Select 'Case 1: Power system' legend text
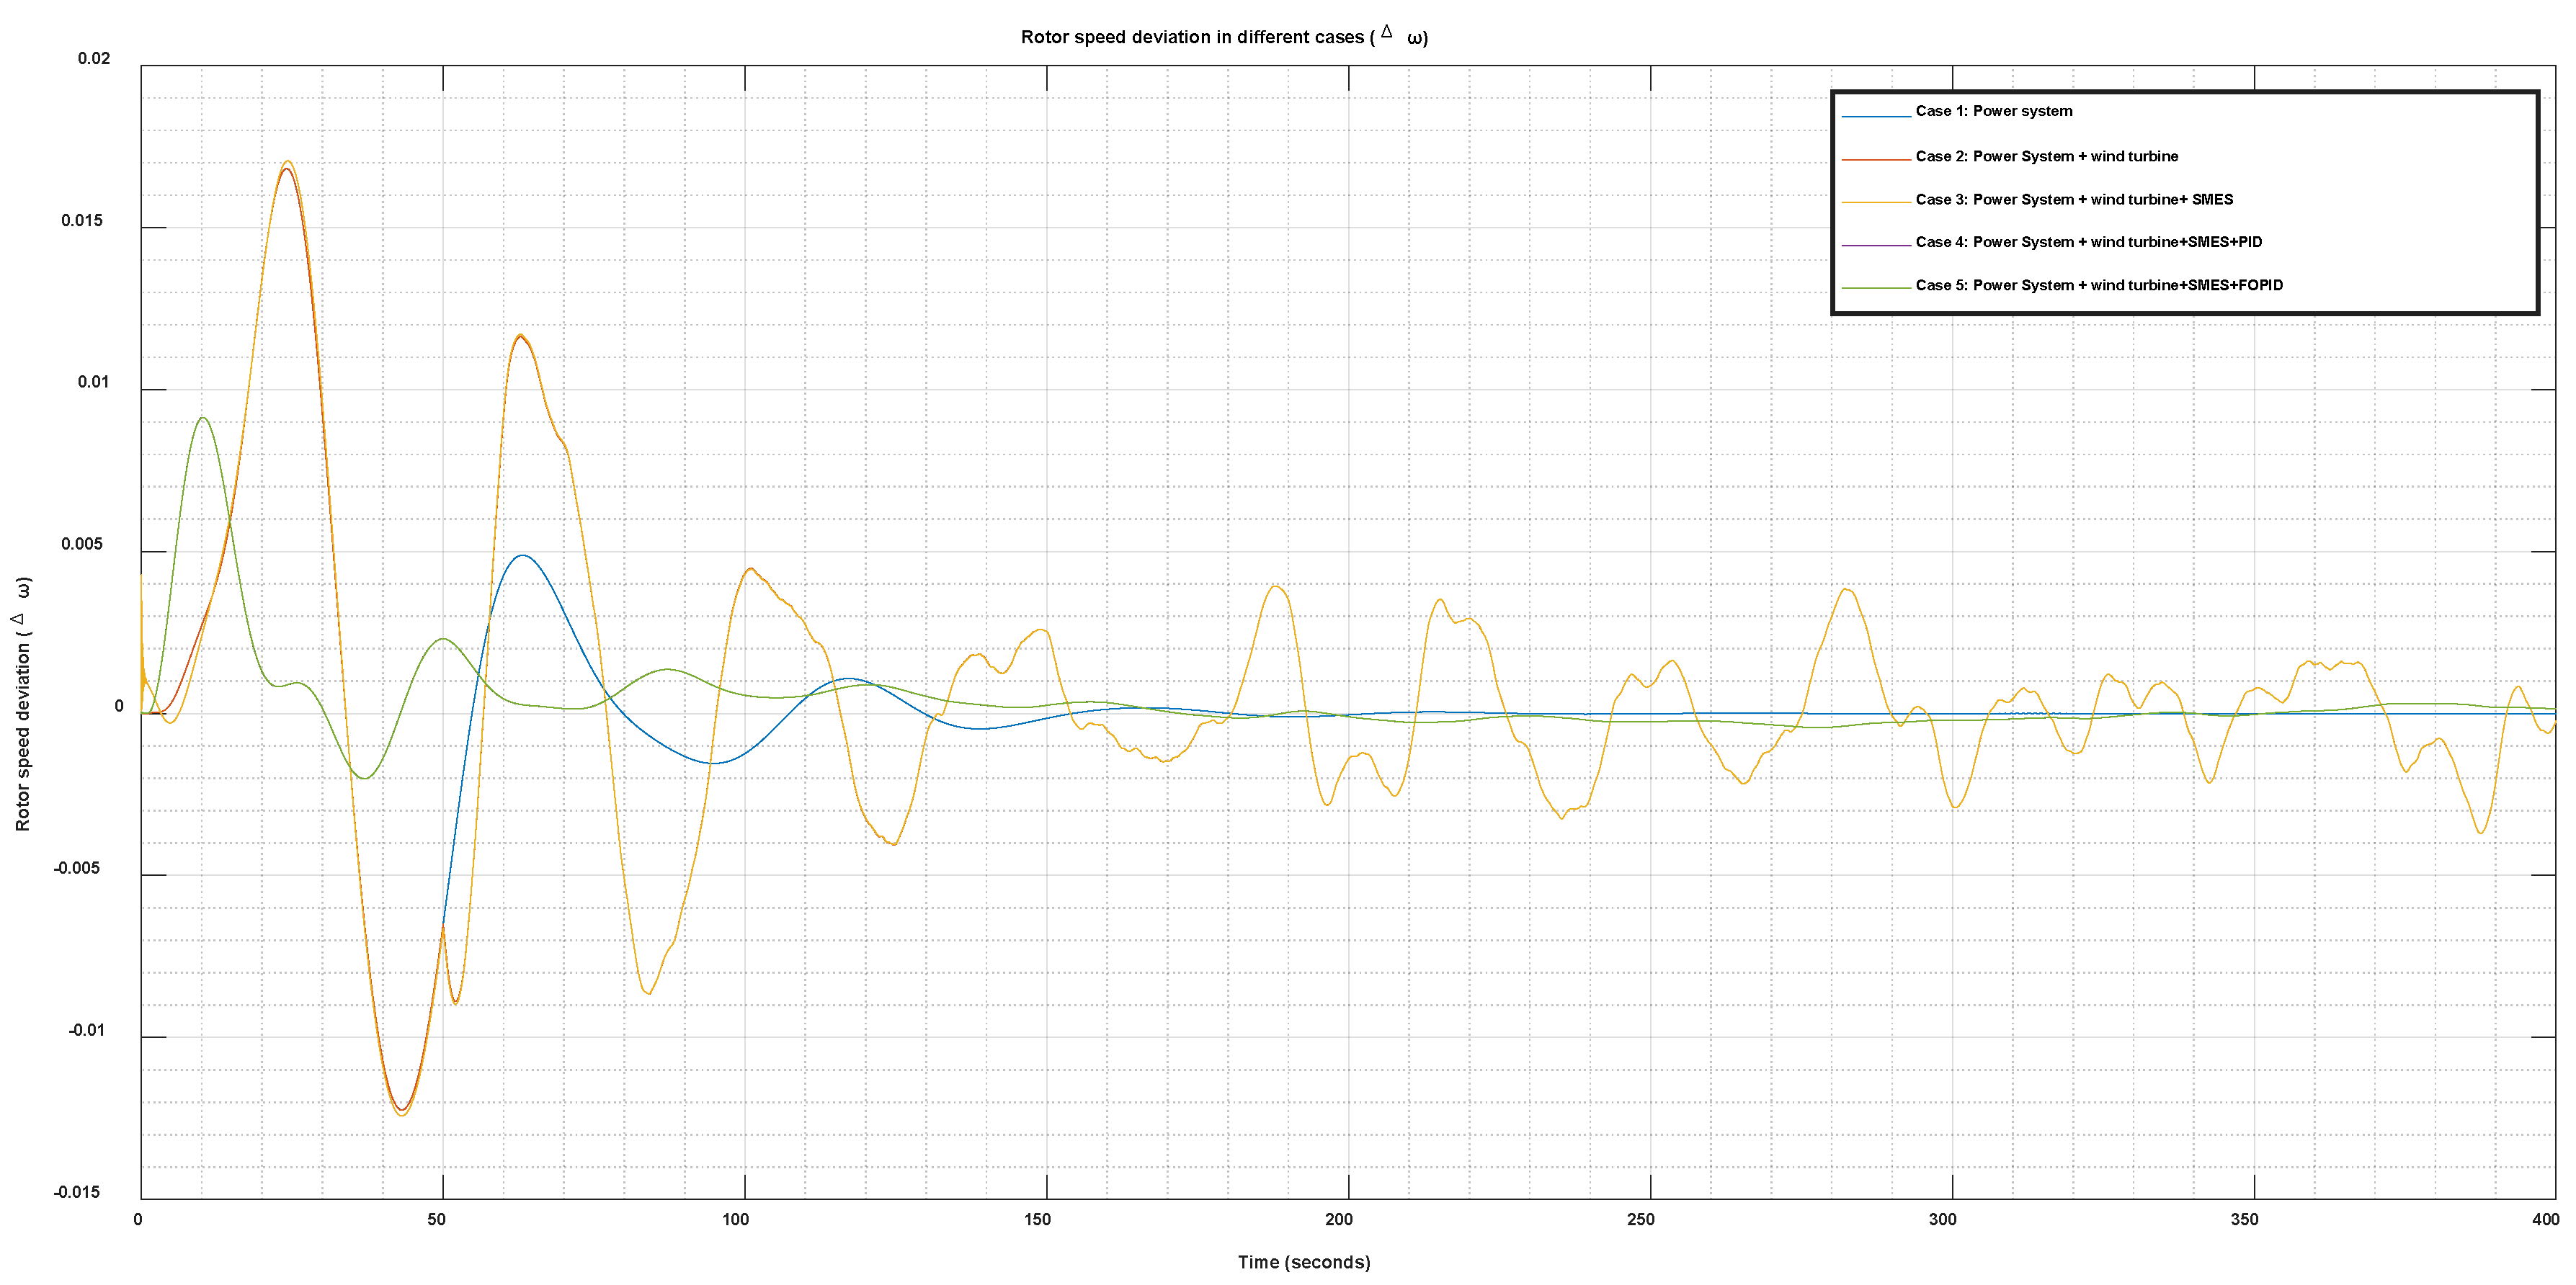This screenshot has height=1285, width=2576. [1993, 111]
